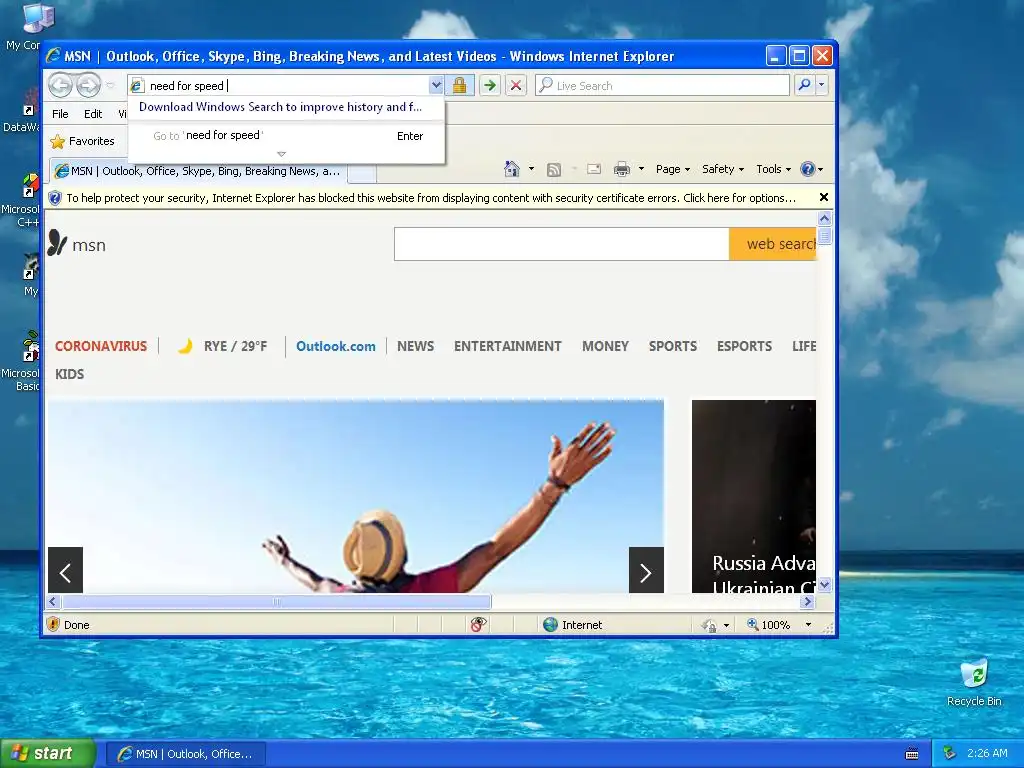
Task: Show next slide in carousel
Action: pyautogui.click(x=646, y=570)
